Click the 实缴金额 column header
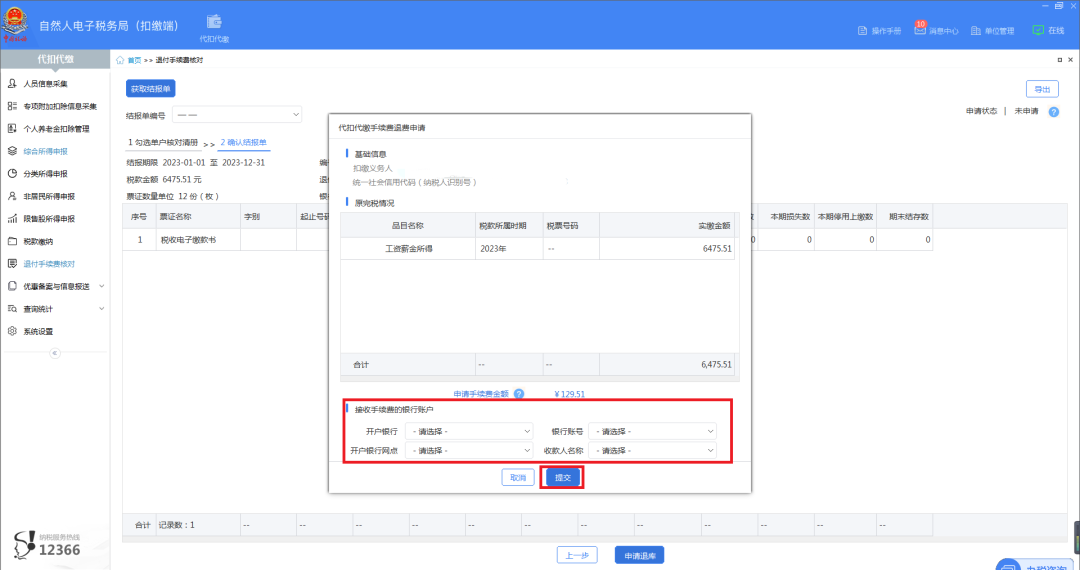The height and width of the screenshot is (570, 1080). tap(668, 225)
